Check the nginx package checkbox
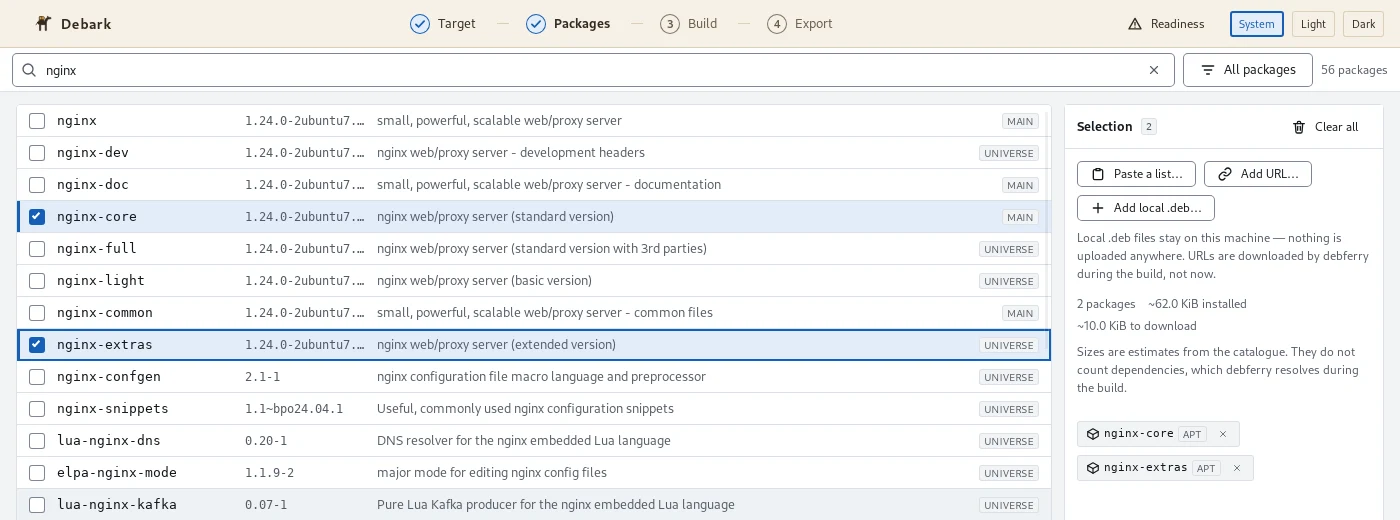The height and width of the screenshot is (520, 1400). point(37,121)
